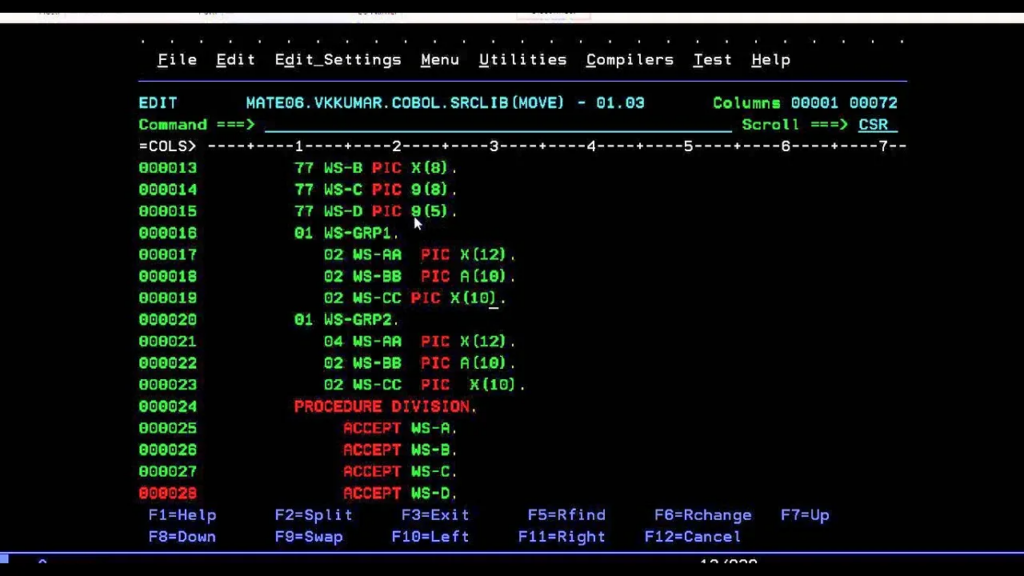1024x576 pixels.
Task: Click the Help menu in the action bar
Action: (770, 60)
